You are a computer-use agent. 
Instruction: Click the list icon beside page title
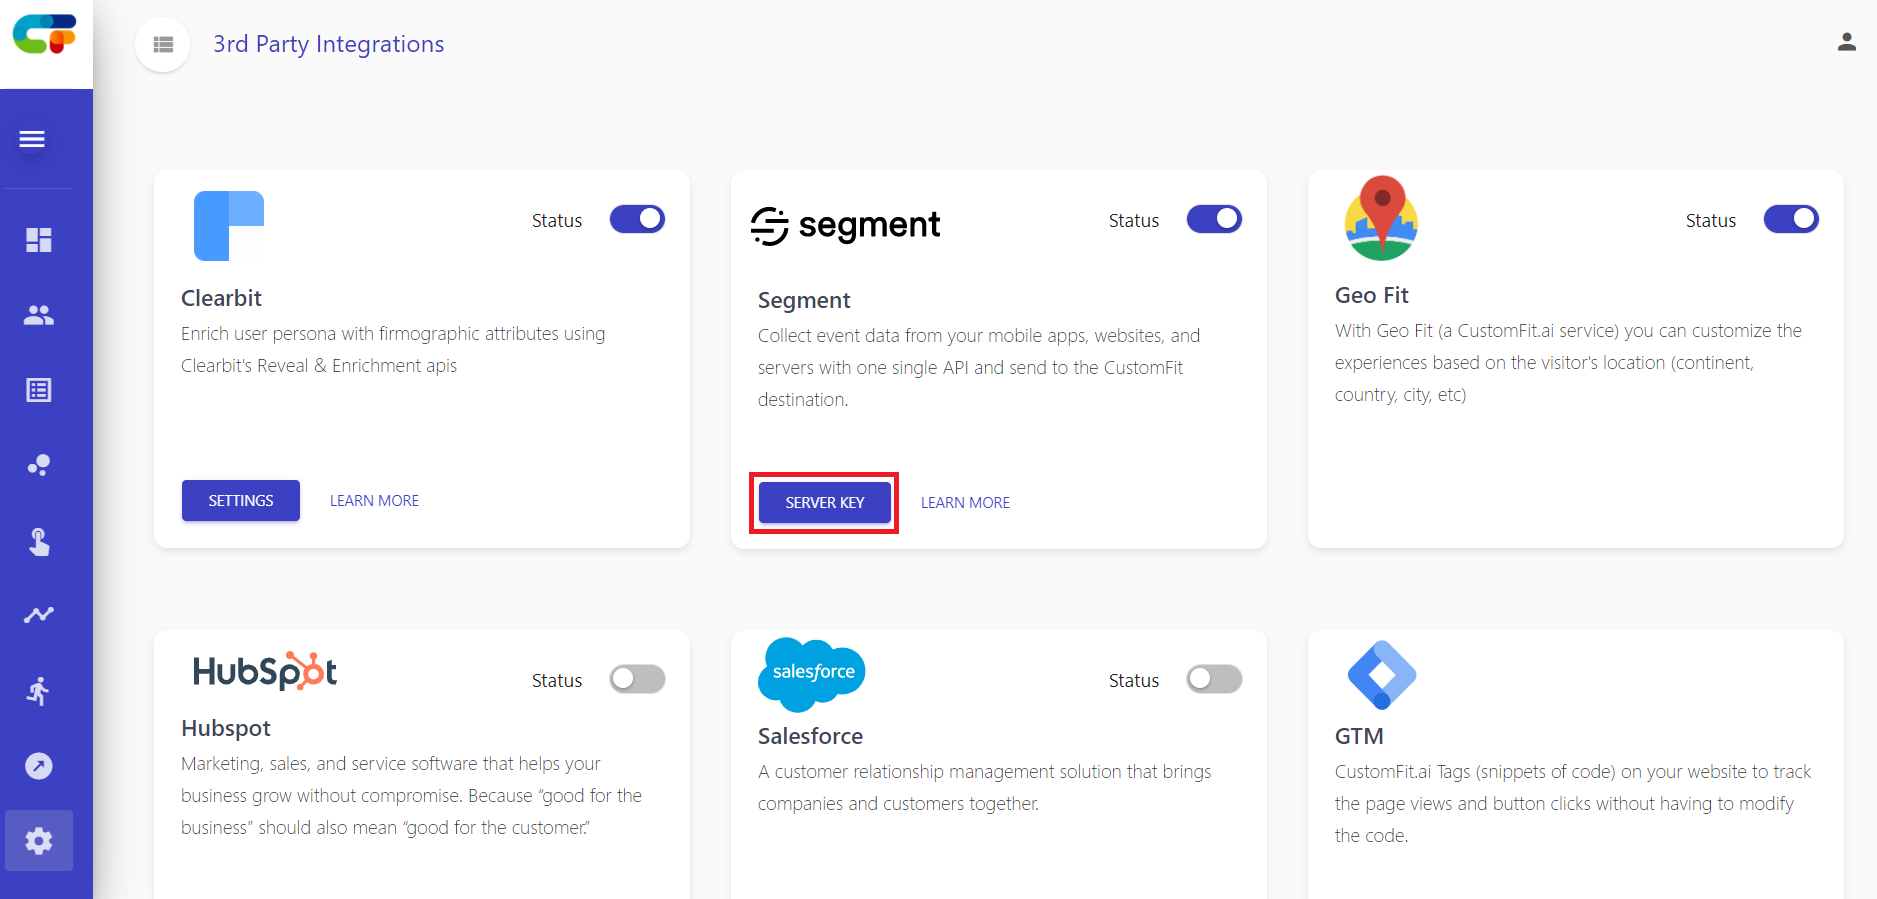pos(163,44)
